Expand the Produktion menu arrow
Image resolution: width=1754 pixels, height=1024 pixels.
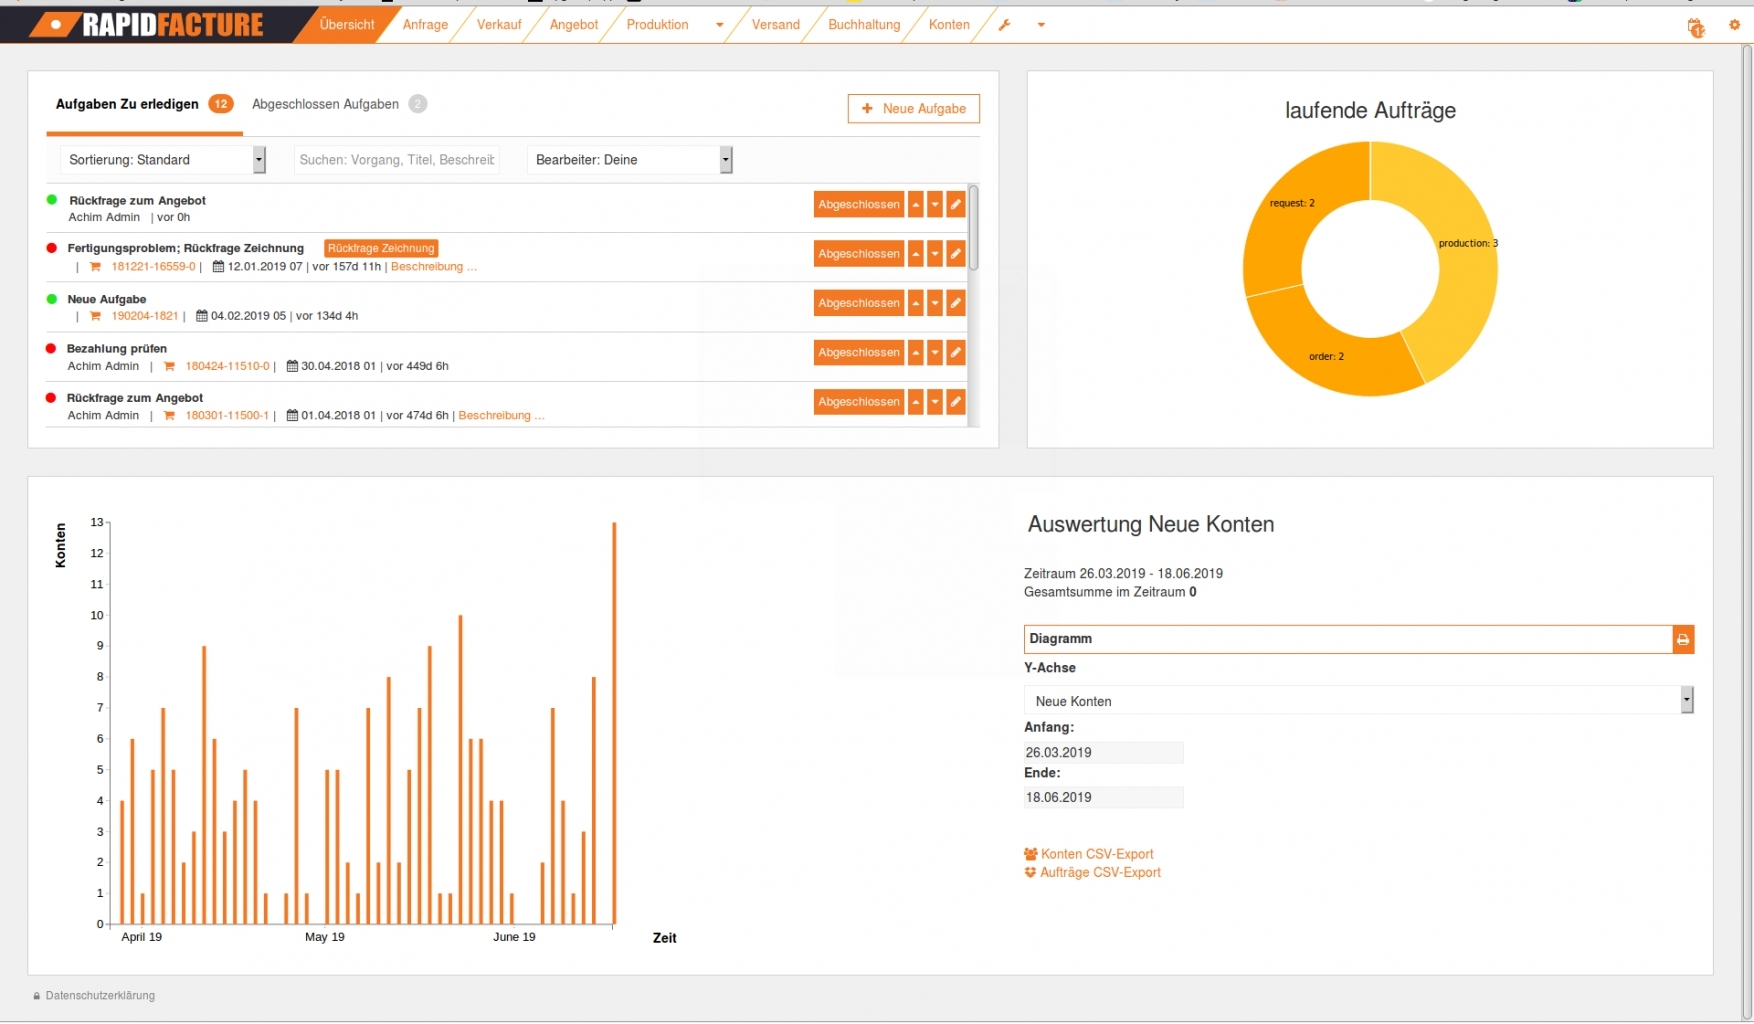tap(720, 25)
